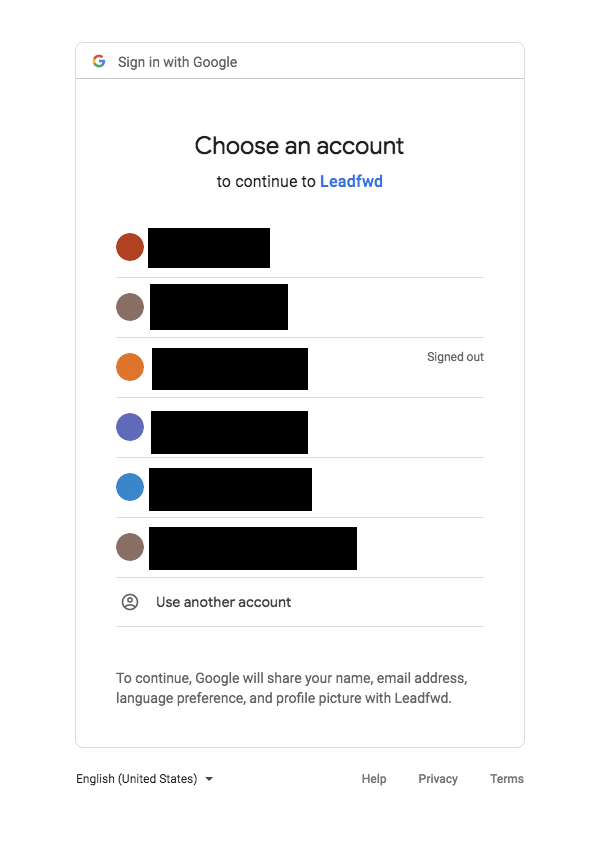Pick the signed-out account with orange avatar

[x=300, y=368]
